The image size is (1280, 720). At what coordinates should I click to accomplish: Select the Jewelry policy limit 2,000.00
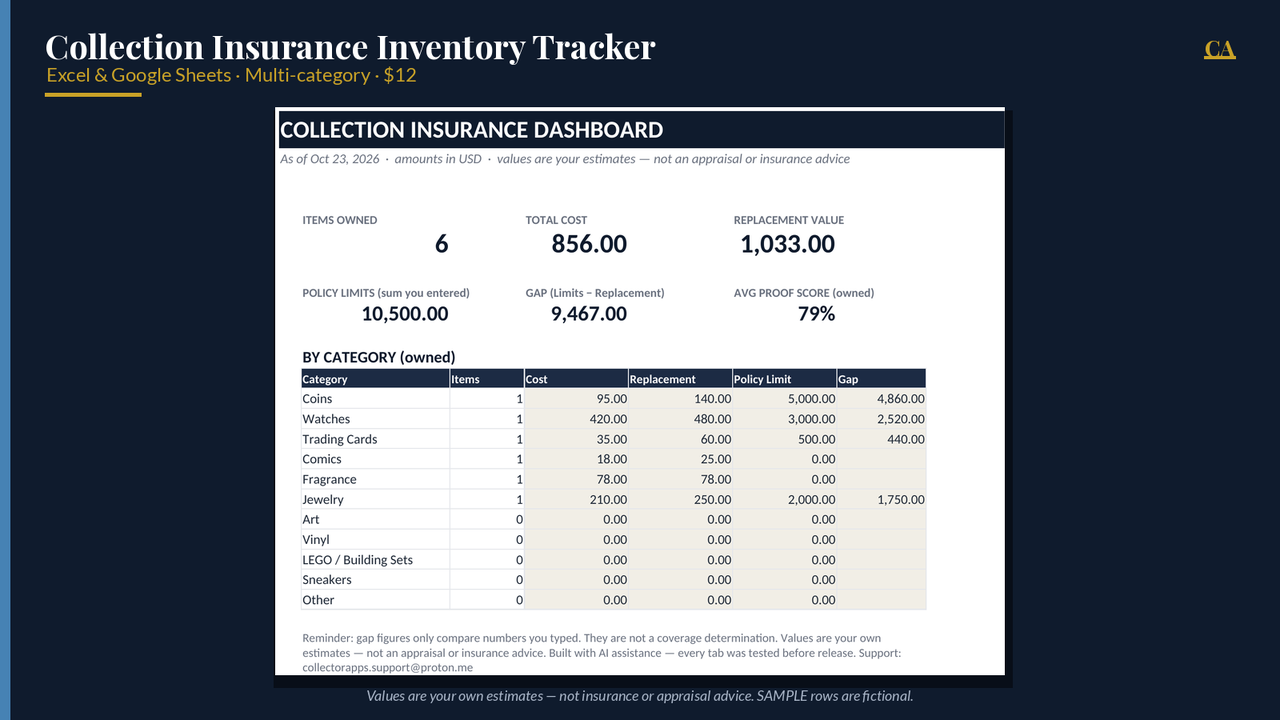[x=784, y=499]
